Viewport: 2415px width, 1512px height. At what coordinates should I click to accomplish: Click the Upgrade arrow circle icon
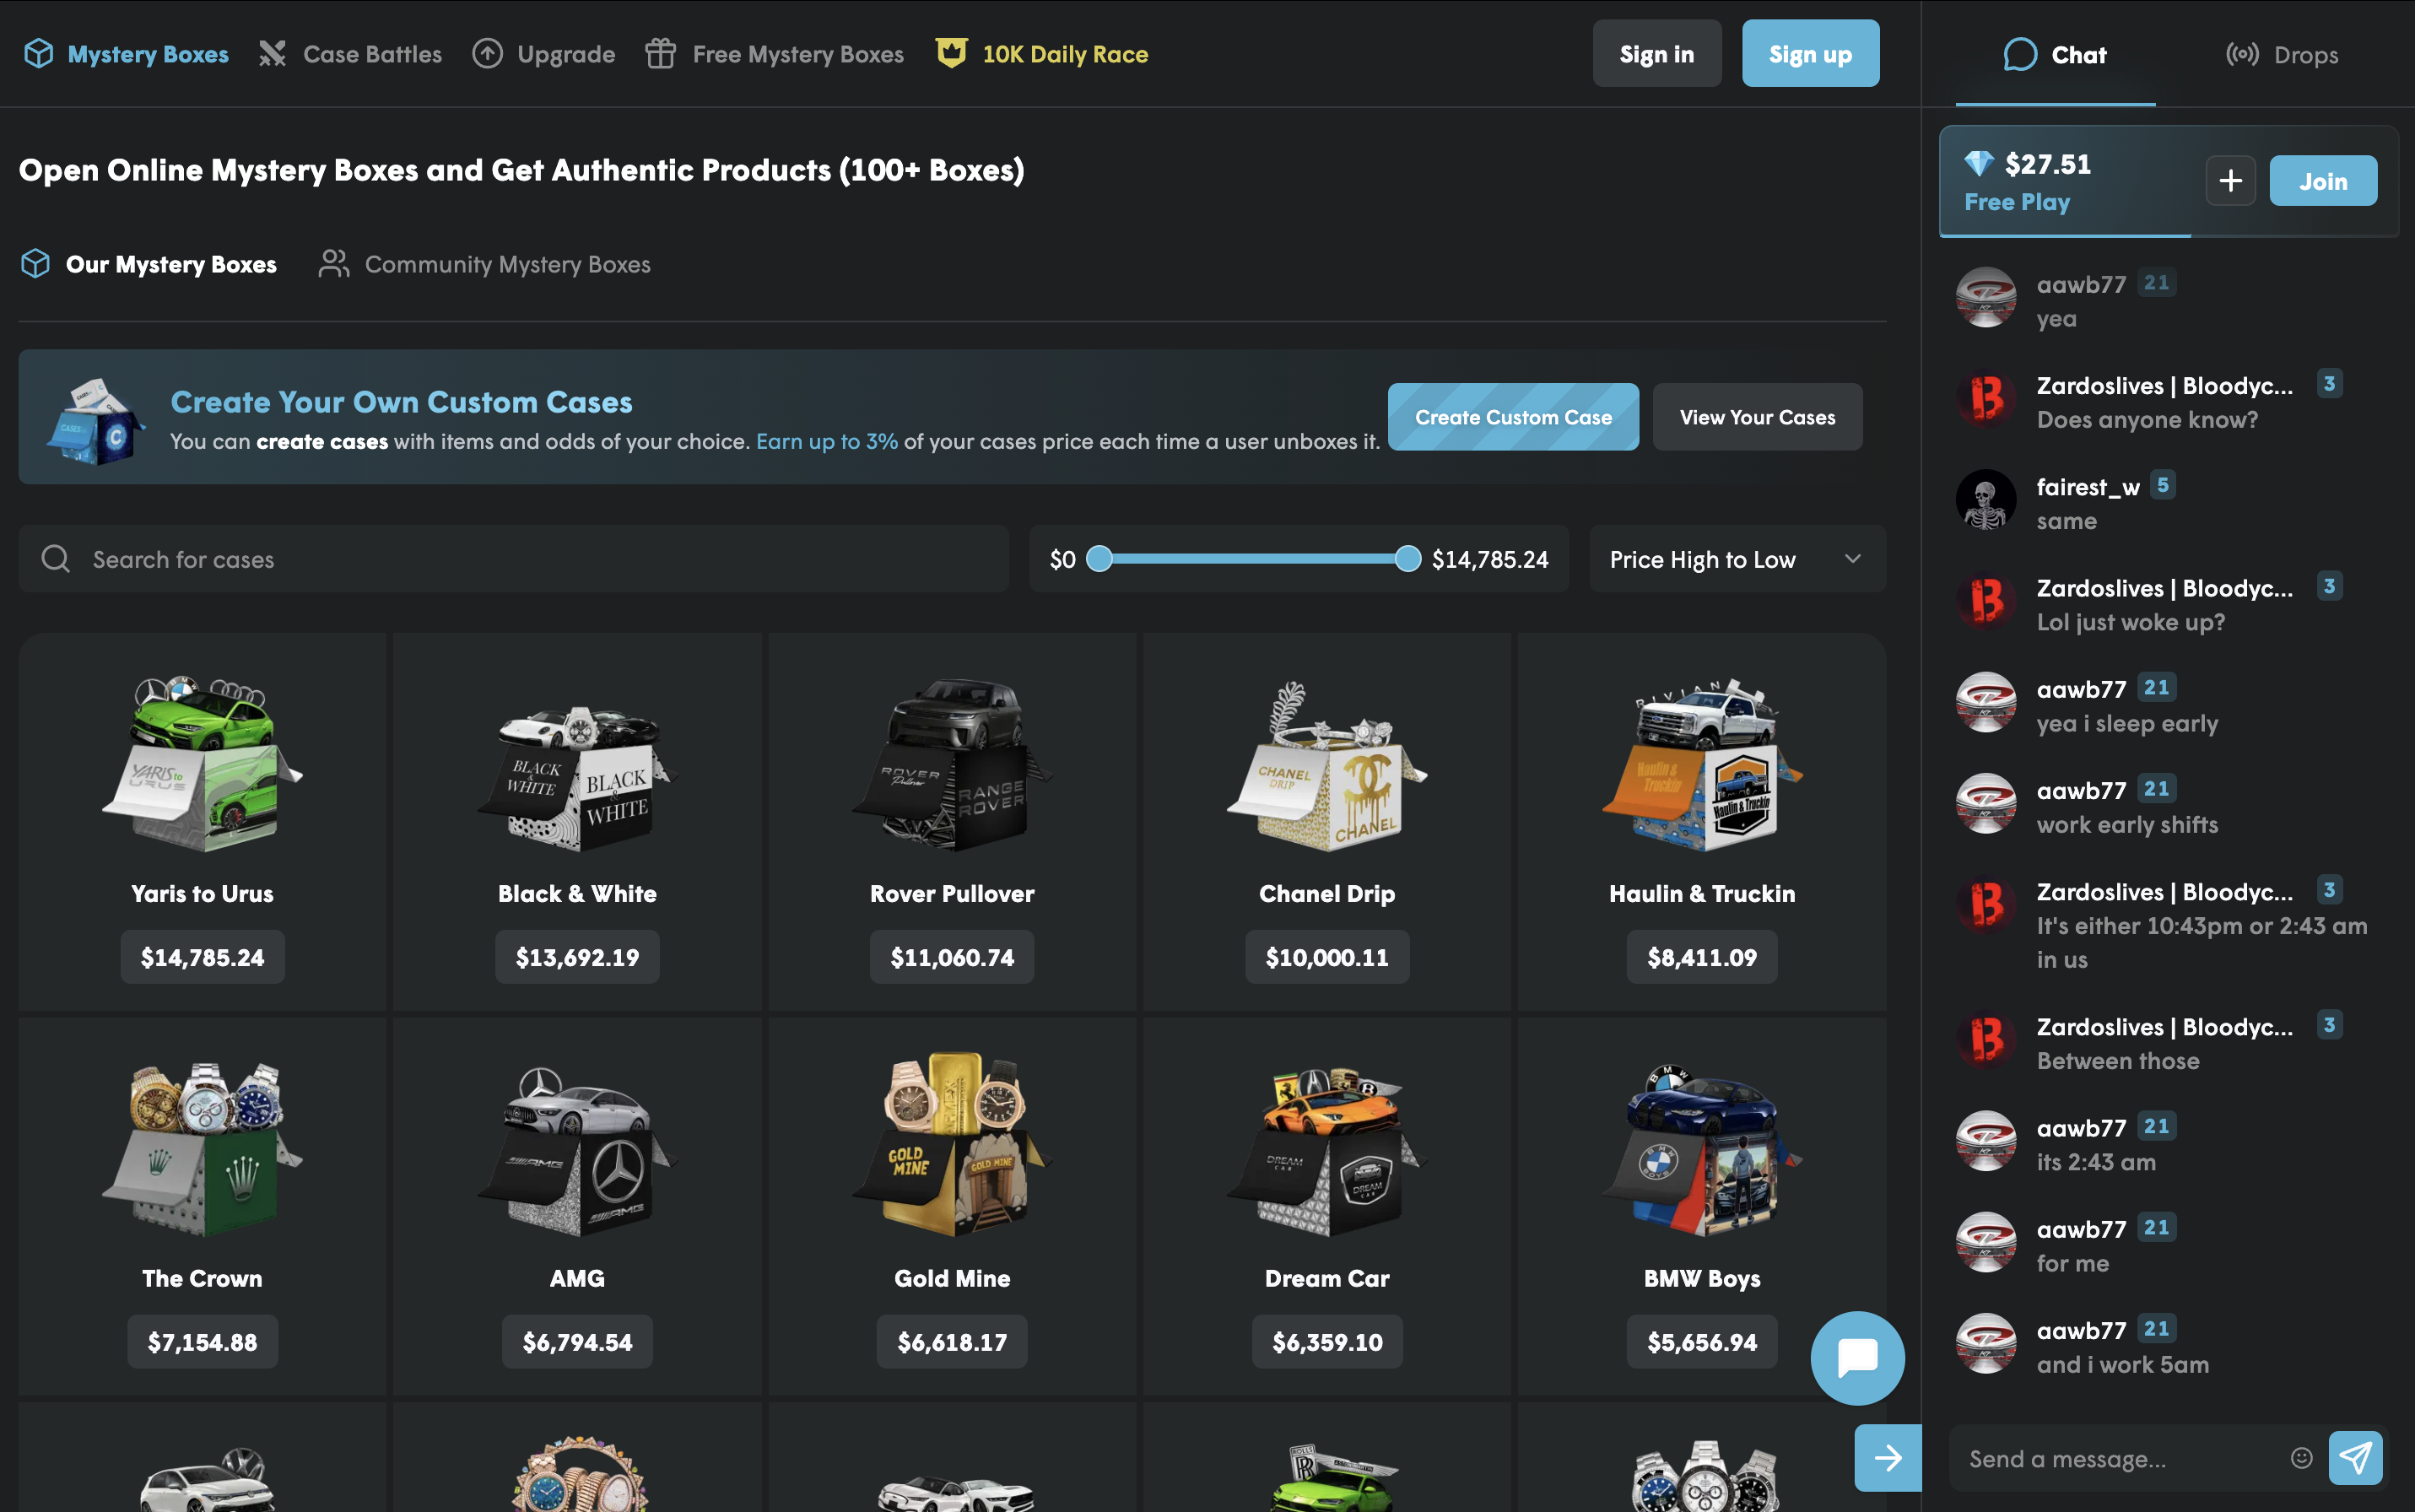coord(487,54)
